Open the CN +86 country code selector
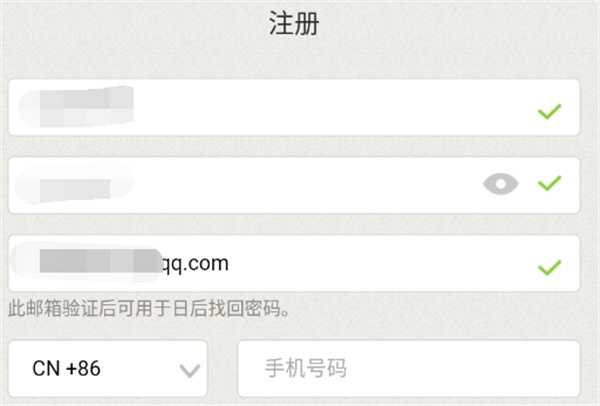The height and width of the screenshot is (406, 600). [108, 369]
